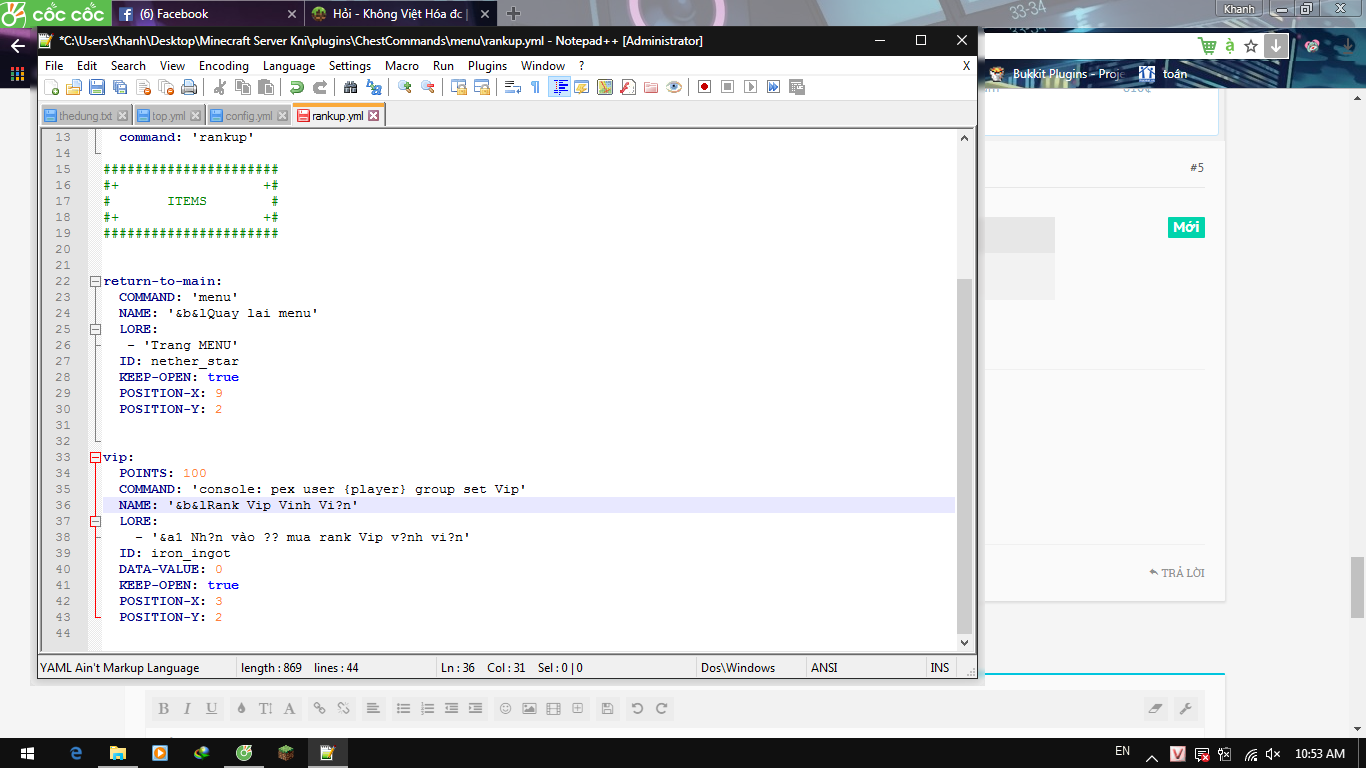Viewport: 1366px width, 768px height.
Task: Toggle Show All Characters pilcrow icon
Action: point(535,87)
